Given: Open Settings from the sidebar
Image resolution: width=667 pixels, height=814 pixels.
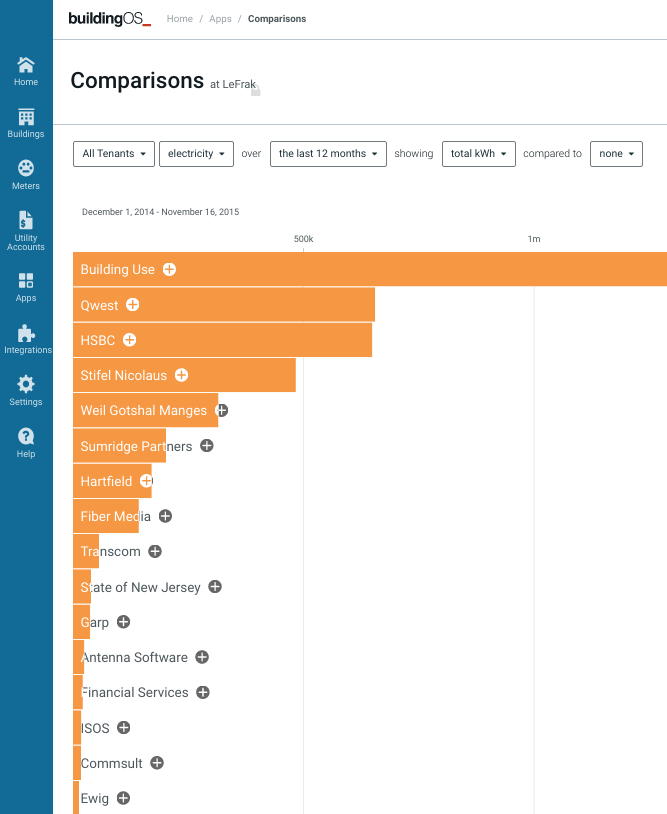Looking at the screenshot, I should (x=26, y=391).
